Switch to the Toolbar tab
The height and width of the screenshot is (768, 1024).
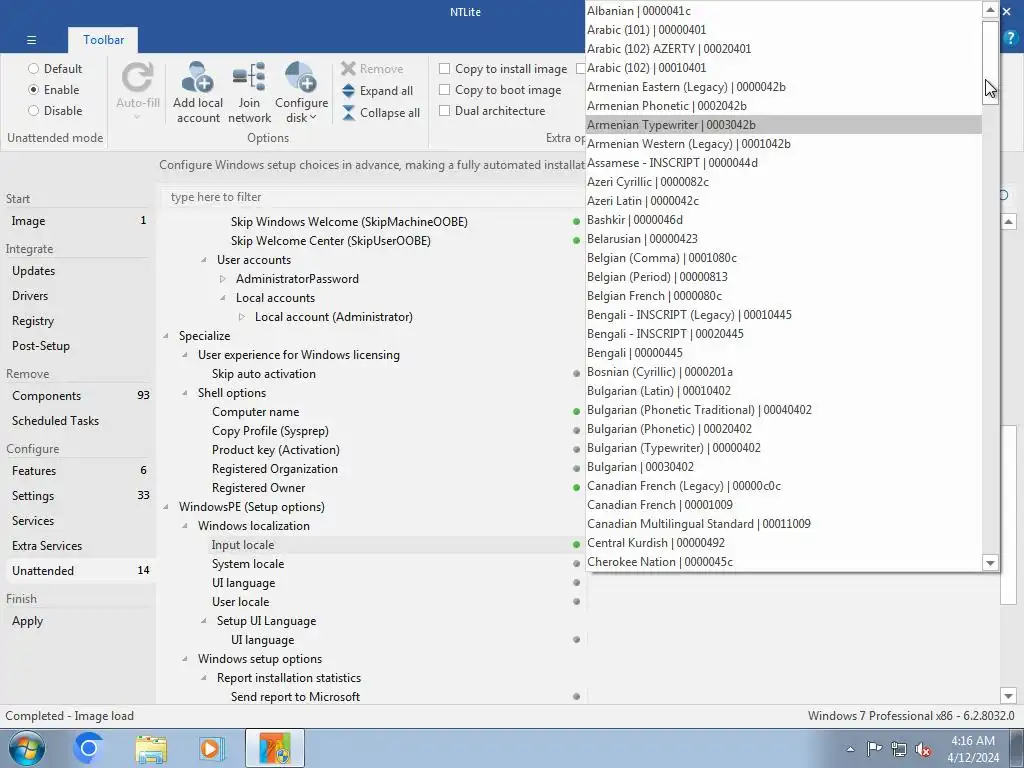click(x=103, y=40)
